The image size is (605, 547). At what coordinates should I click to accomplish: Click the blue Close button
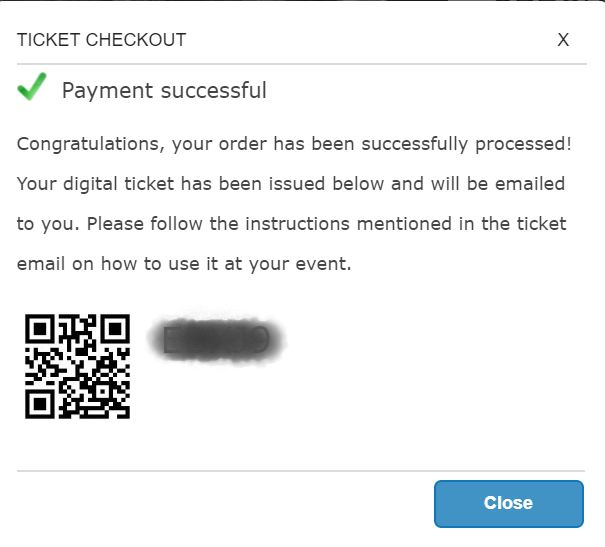pos(509,503)
